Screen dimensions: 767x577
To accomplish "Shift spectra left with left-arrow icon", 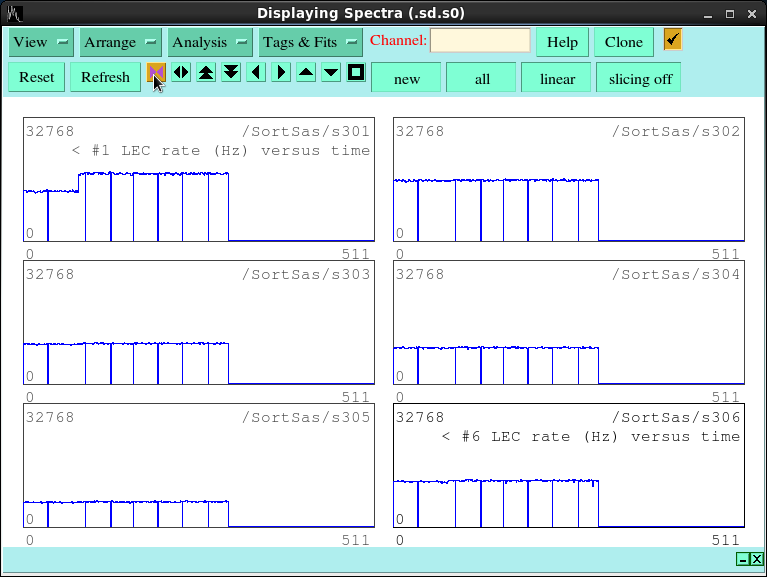I will (256, 73).
